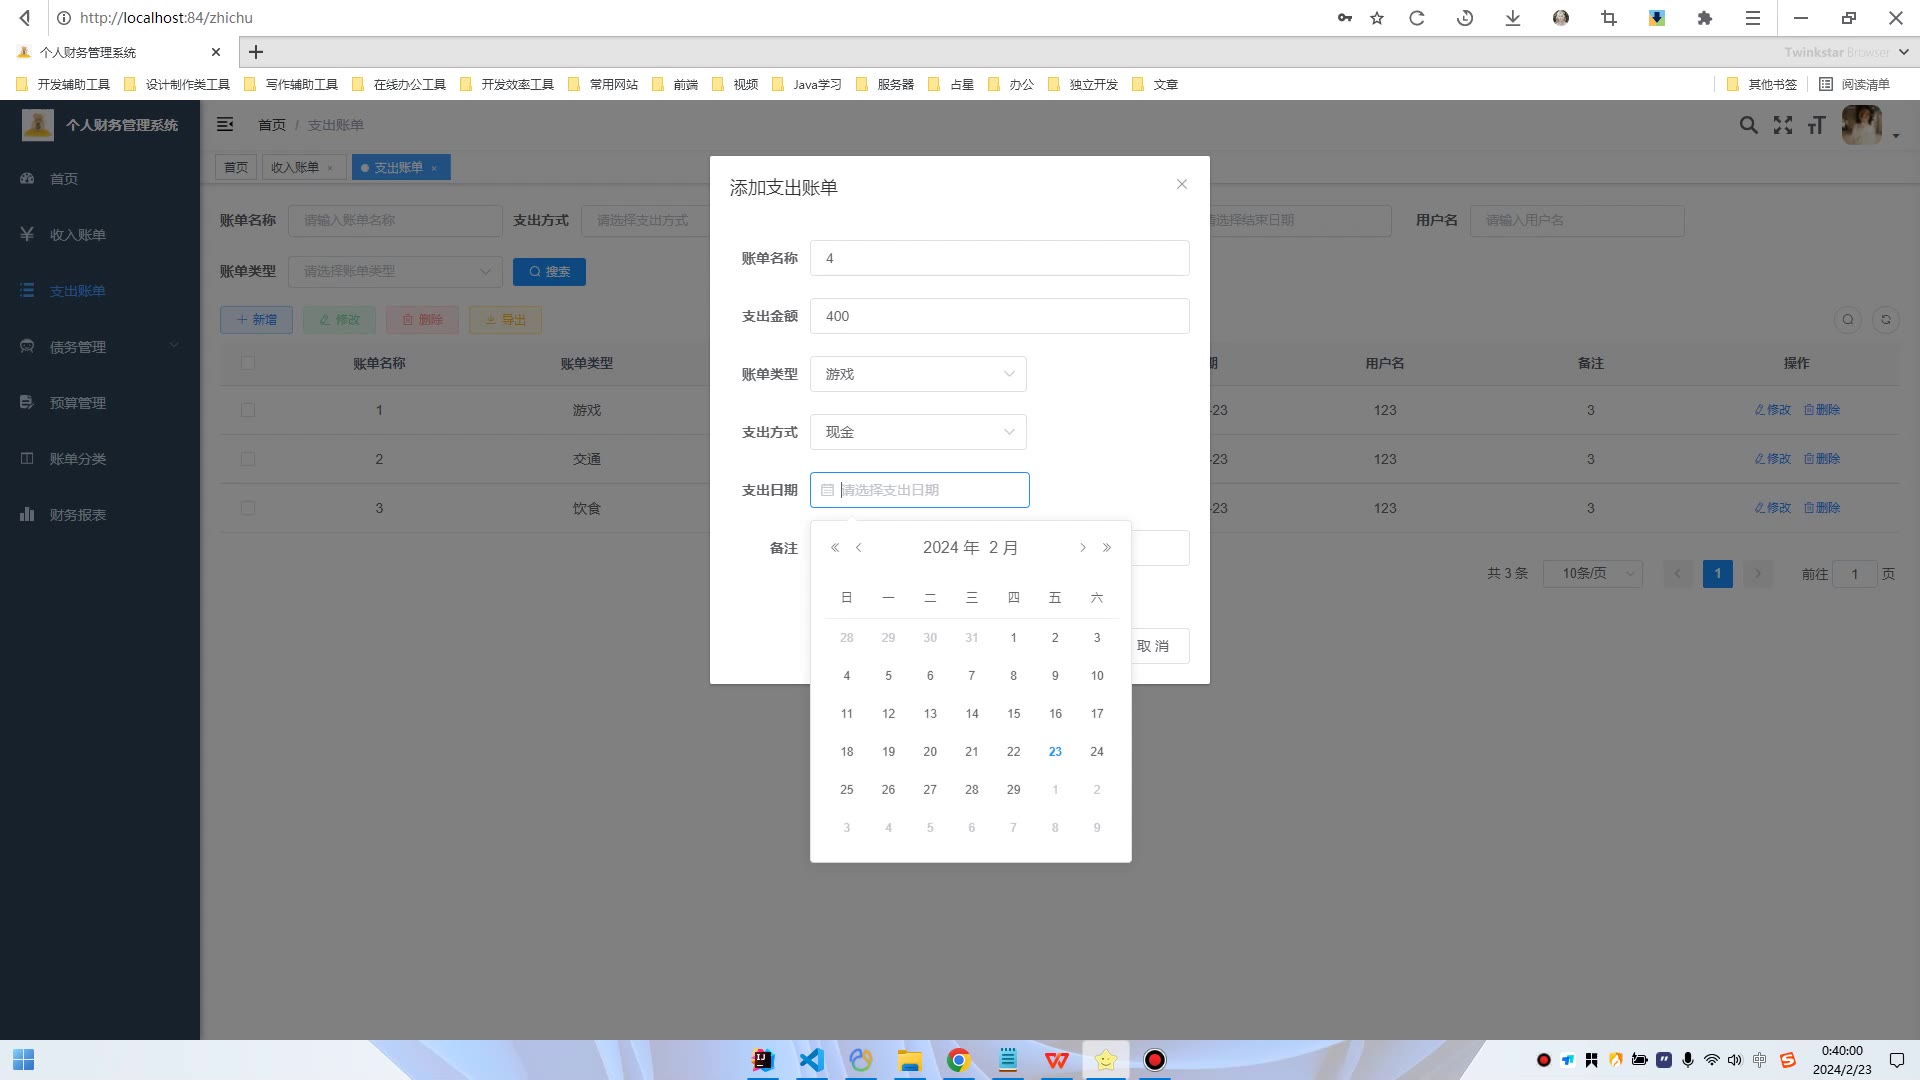Click the 新增 button
Viewport: 1920px width, 1080px height.
pos(256,320)
